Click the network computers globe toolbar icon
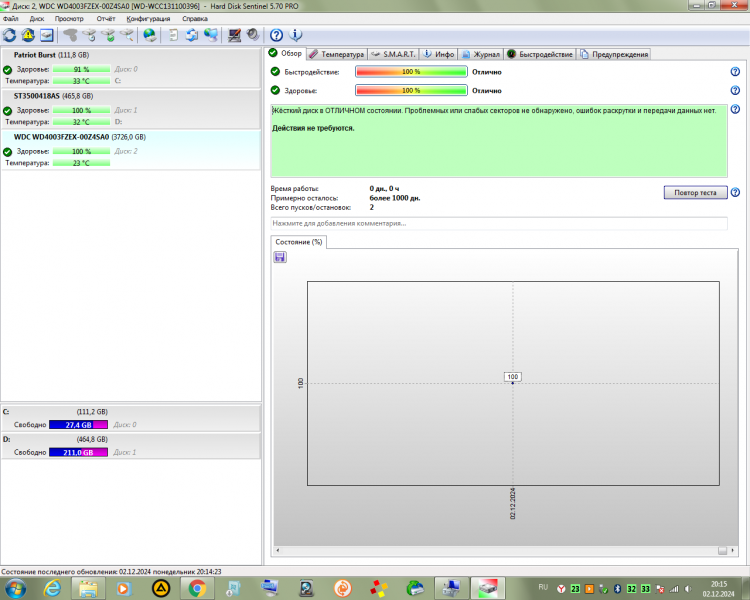The width and height of the screenshot is (750, 600). pos(211,35)
